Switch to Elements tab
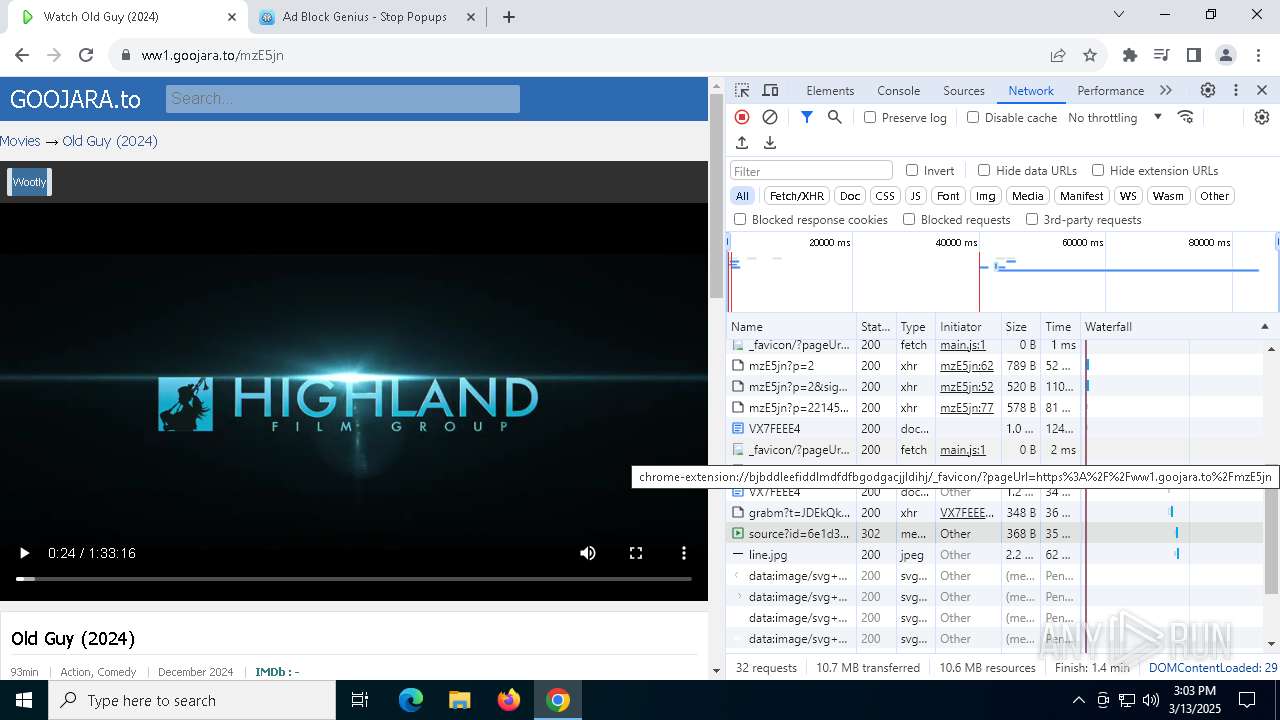1280x720 pixels. [830, 90]
